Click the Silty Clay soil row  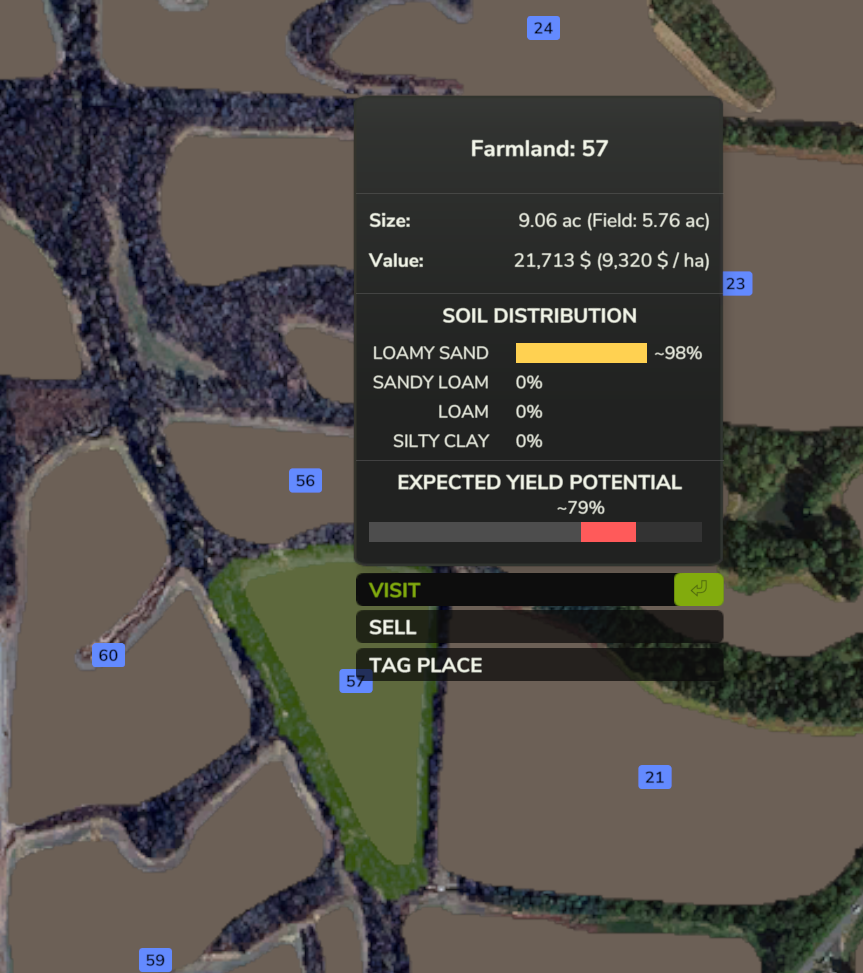[441, 441]
